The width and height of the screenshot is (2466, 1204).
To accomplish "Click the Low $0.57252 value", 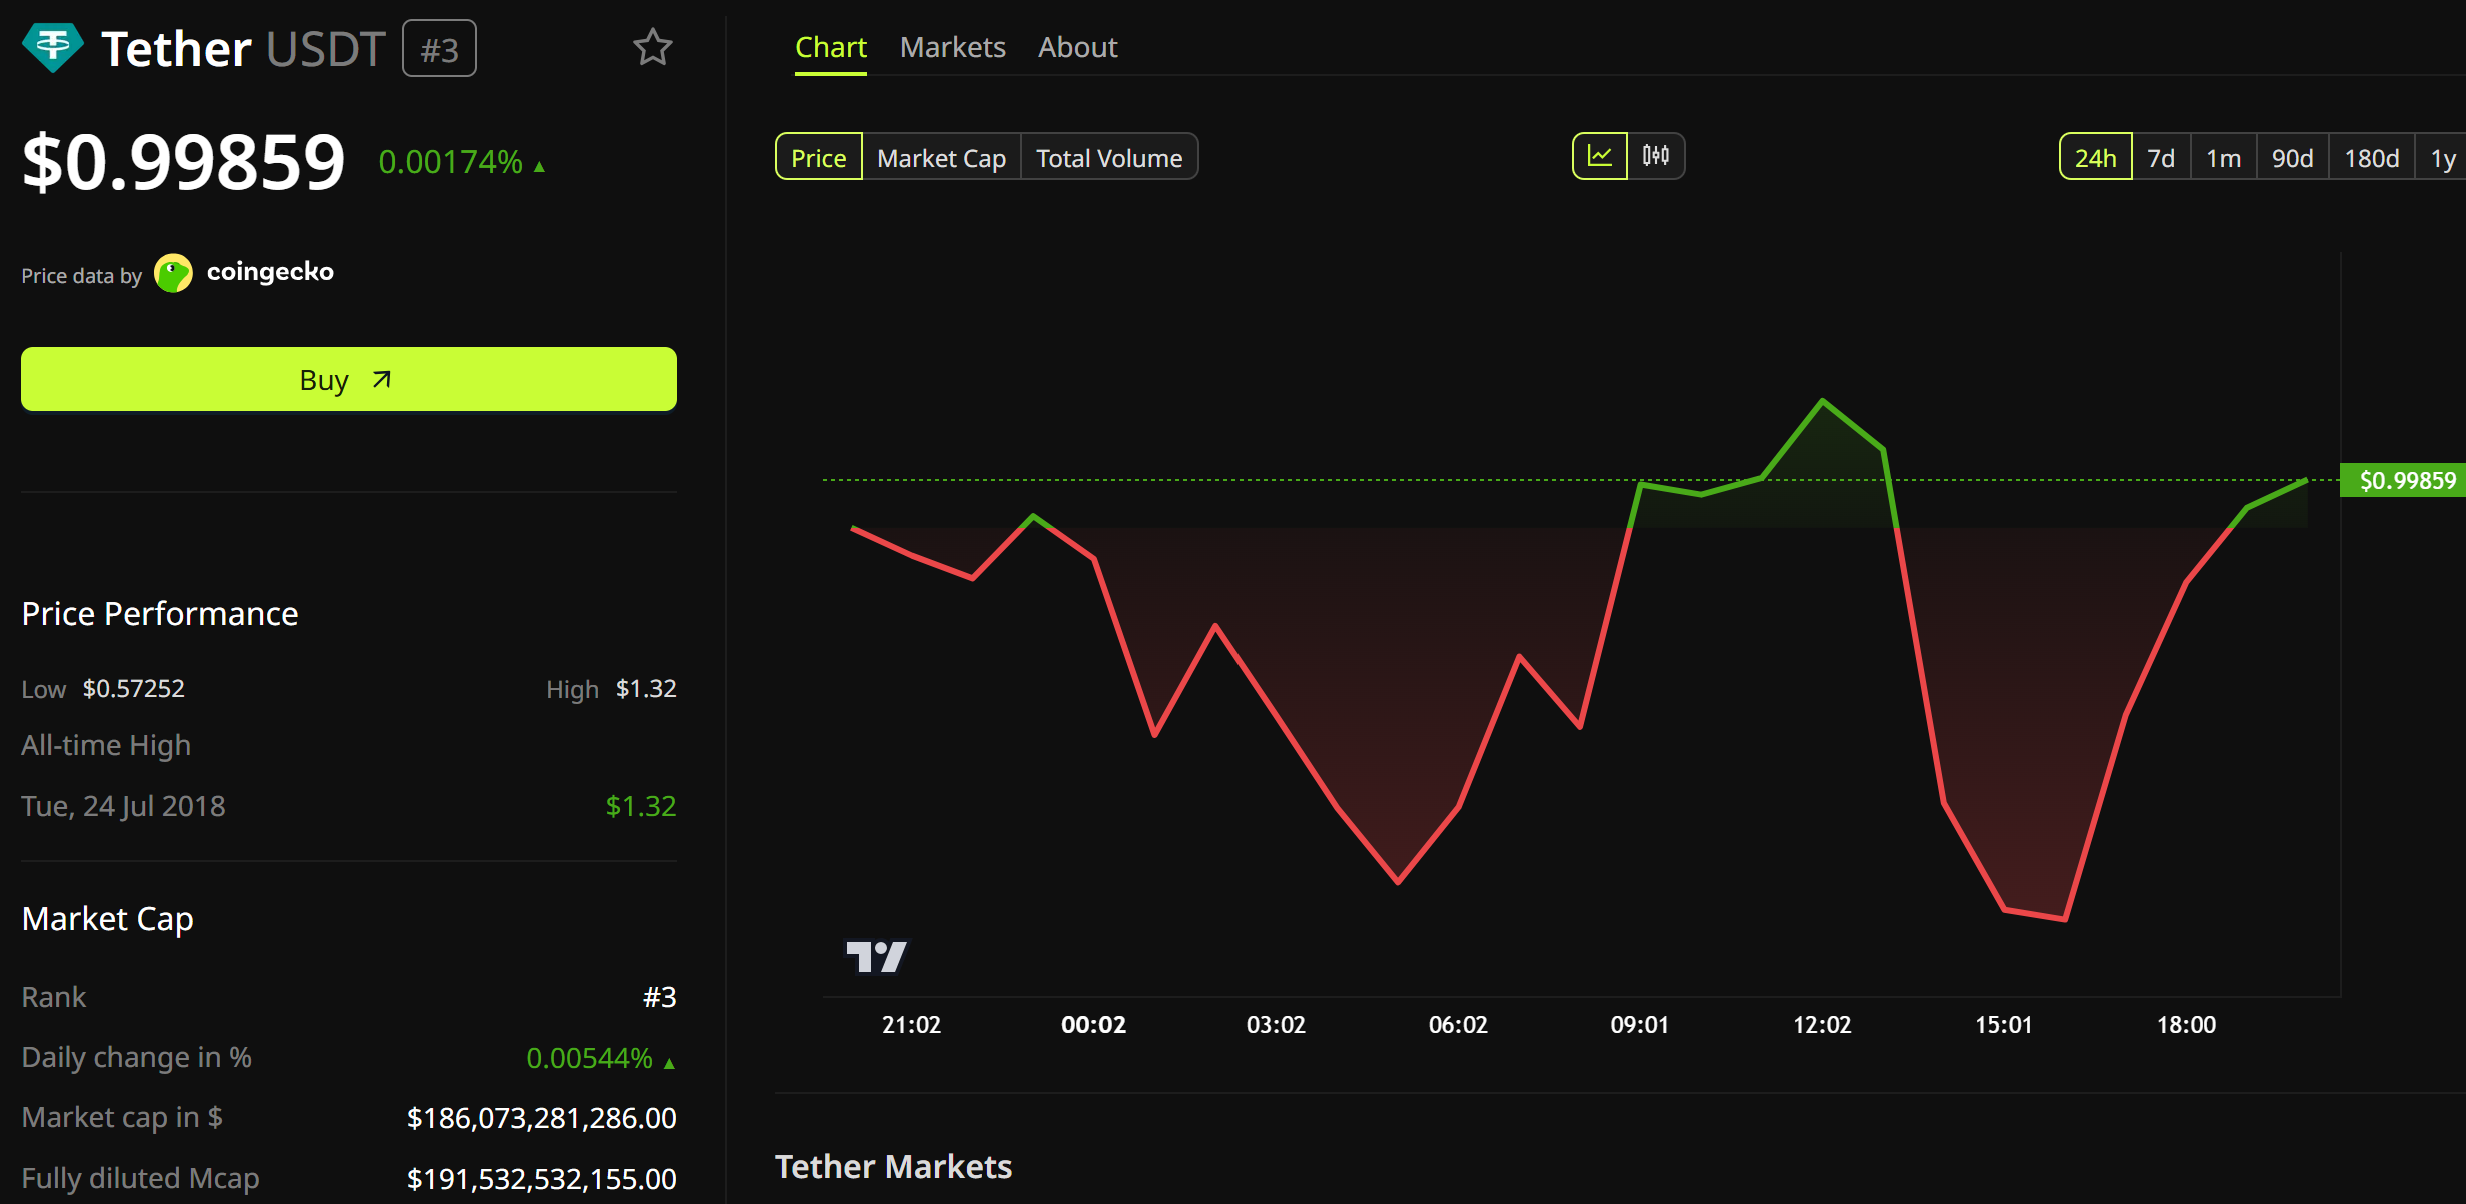I will (x=133, y=688).
